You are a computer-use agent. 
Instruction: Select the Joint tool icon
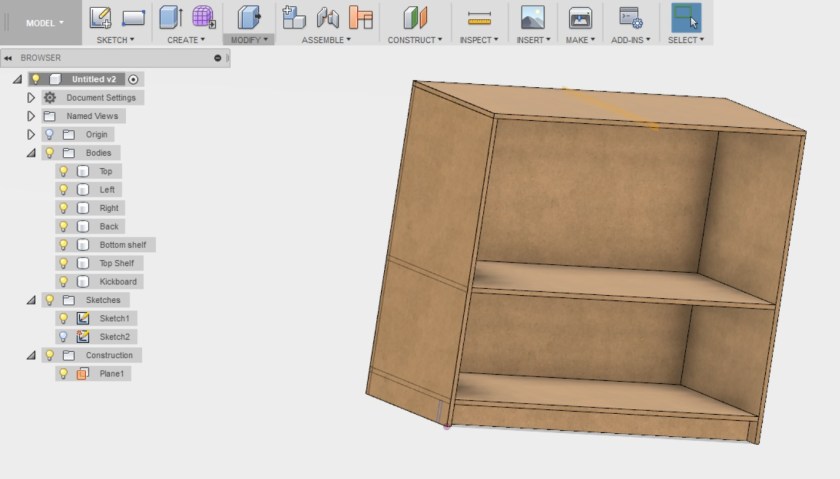[327, 17]
